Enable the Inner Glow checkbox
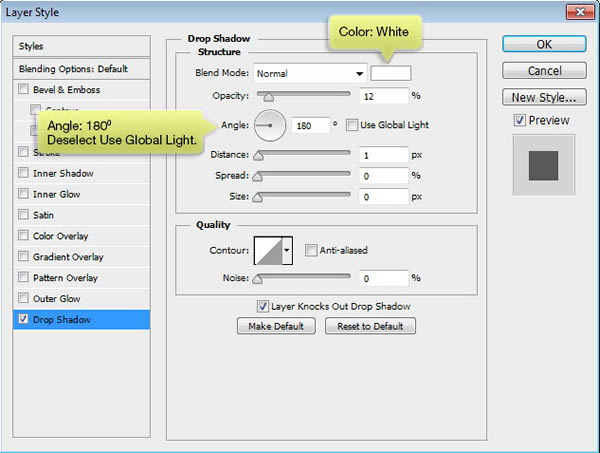The width and height of the screenshot is (600, 453). tap(23, 194)
